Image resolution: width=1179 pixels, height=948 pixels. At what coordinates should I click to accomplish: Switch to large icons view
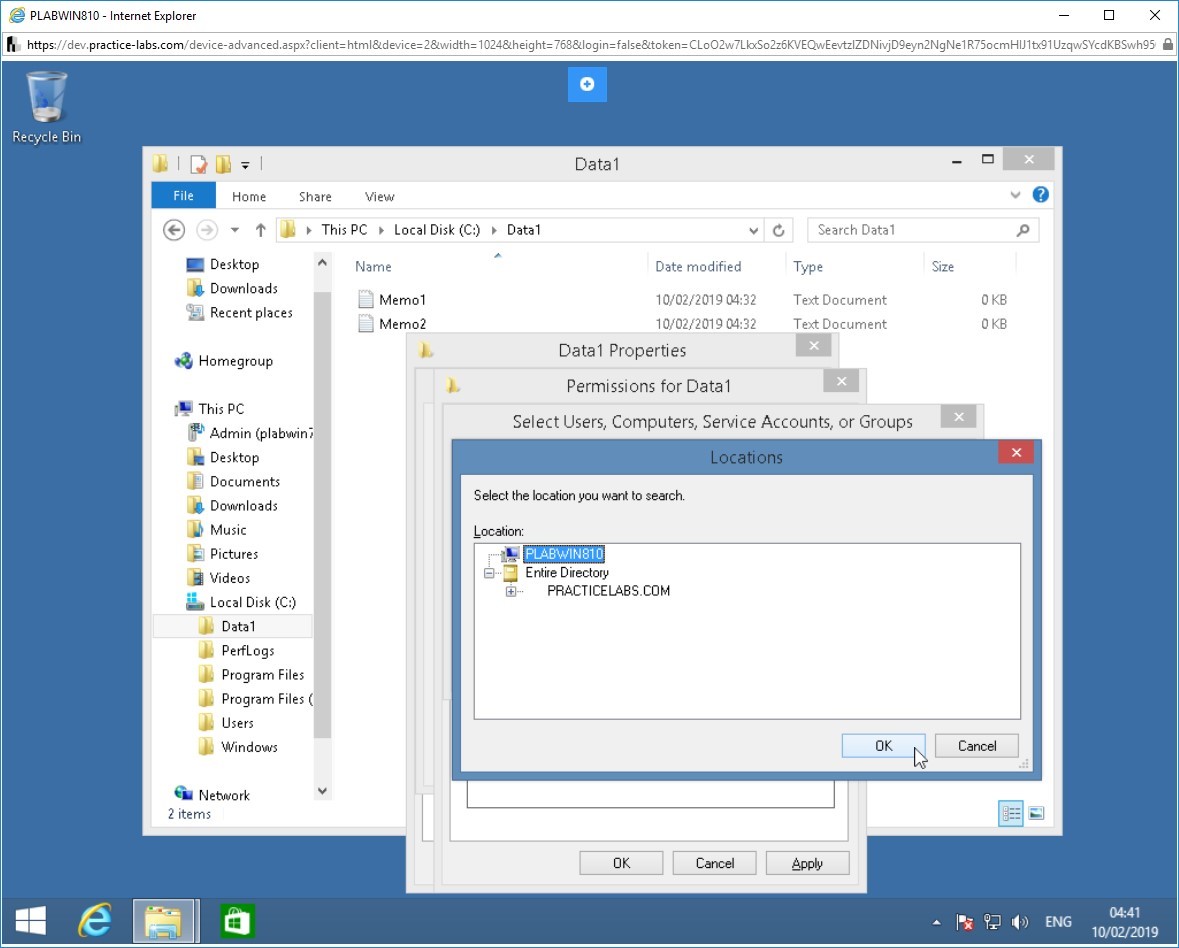click(x=1036, y=813)
